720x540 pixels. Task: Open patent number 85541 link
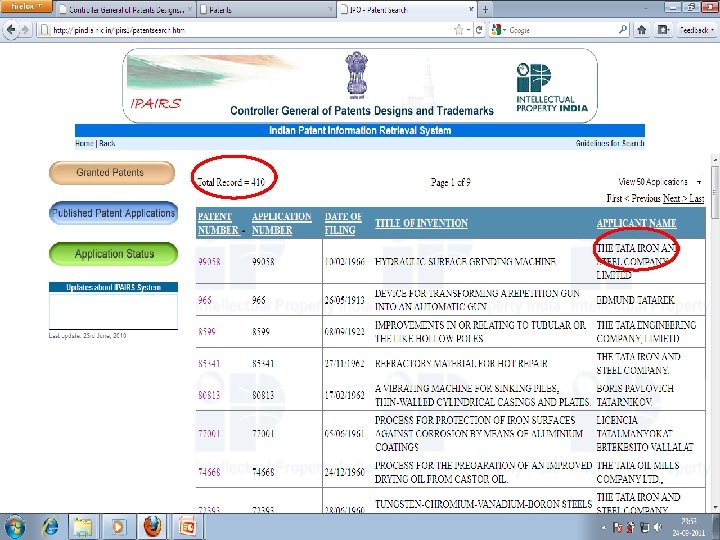click(209, 364)
